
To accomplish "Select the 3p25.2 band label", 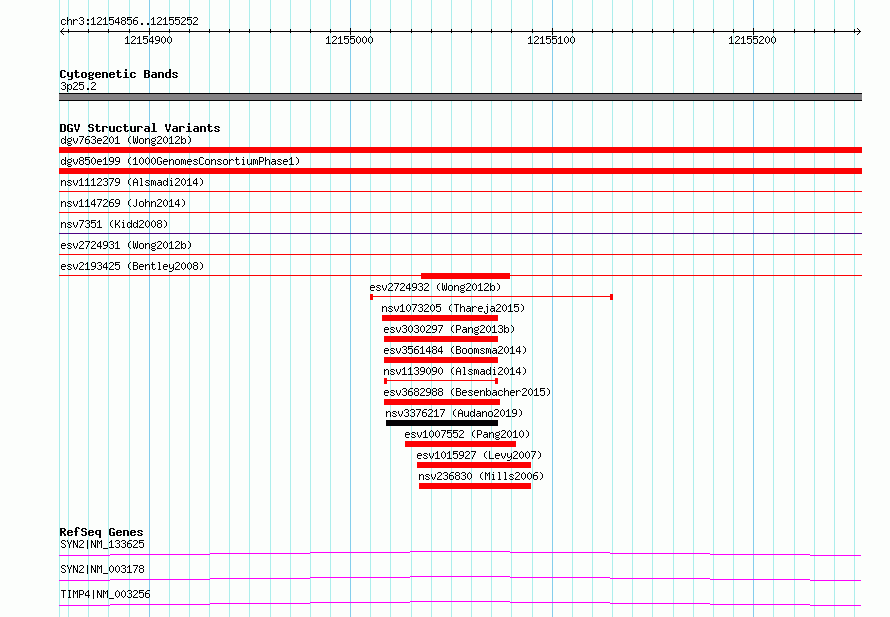I will 78,86.
